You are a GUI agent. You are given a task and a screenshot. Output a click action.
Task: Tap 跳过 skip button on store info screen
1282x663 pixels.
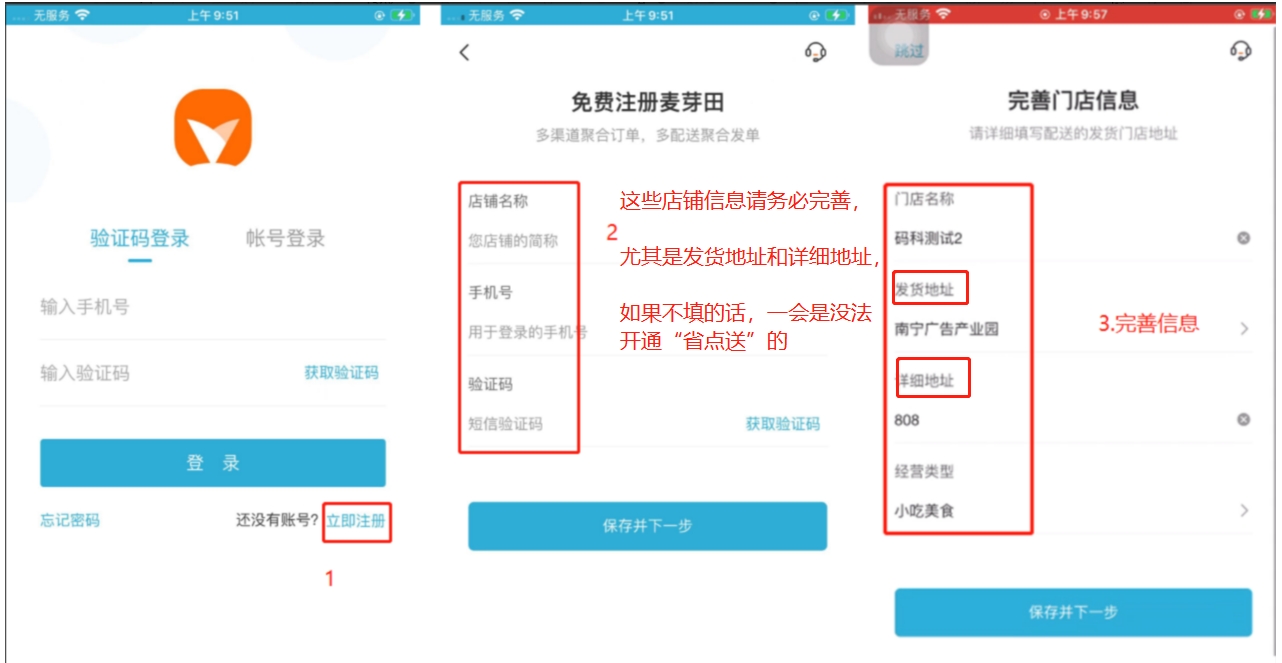coord(909,50)
